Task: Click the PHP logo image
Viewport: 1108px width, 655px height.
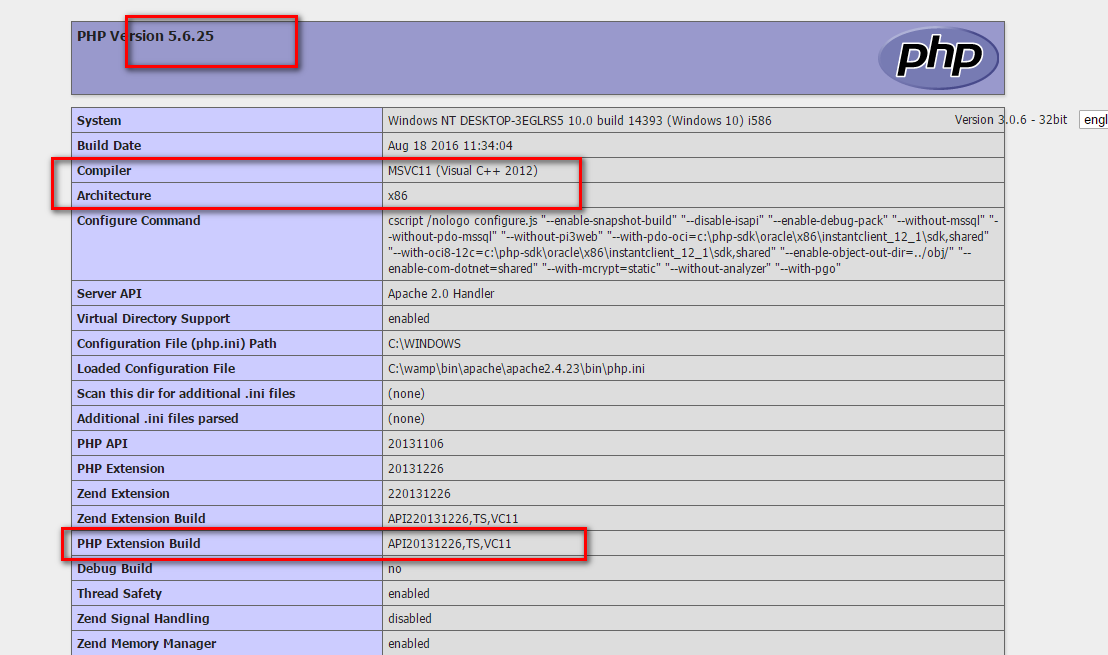Action: 938,58
